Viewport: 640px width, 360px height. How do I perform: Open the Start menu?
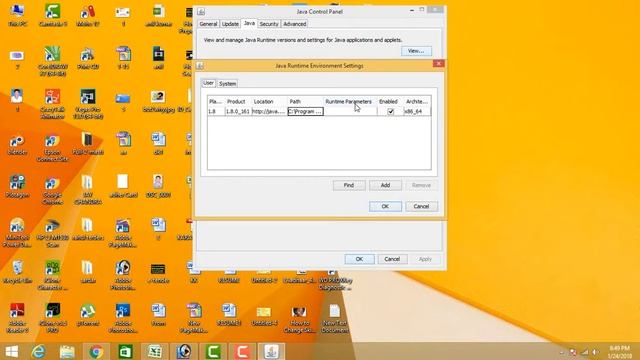pos(11,351)
